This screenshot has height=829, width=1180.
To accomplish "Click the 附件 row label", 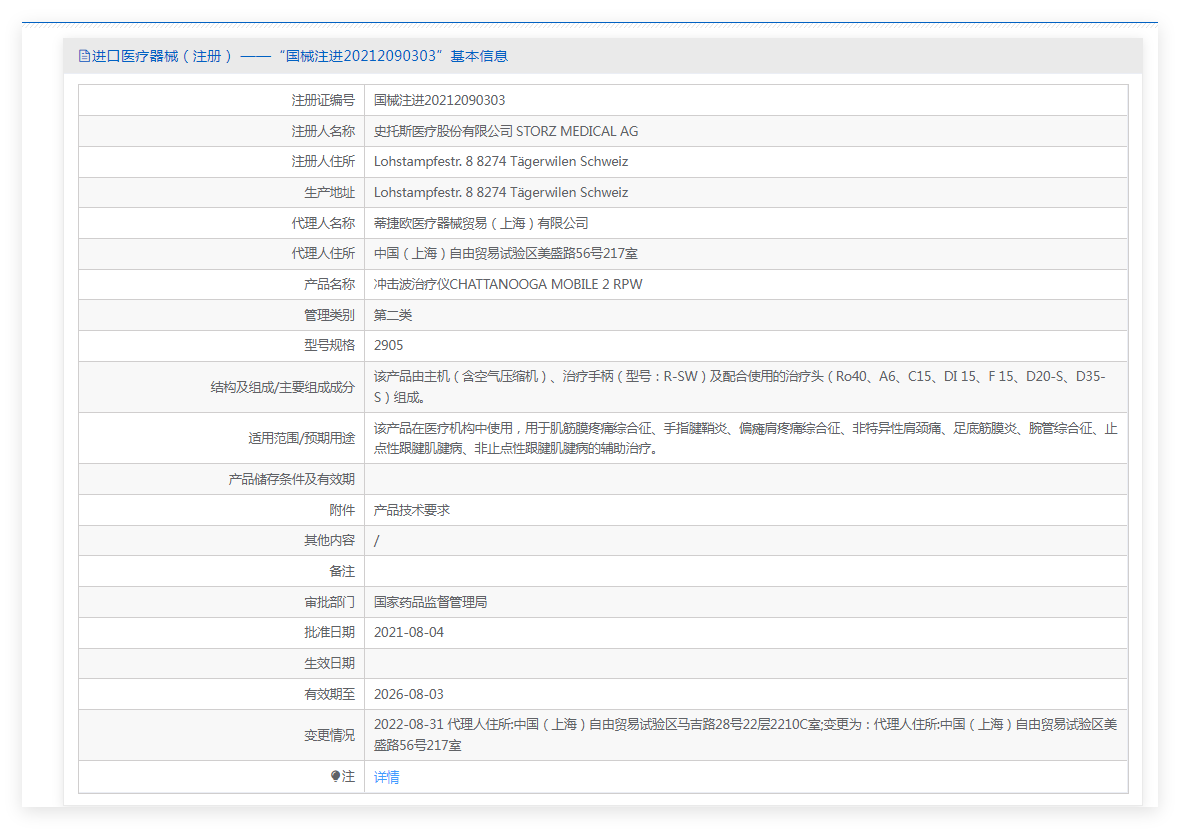I will [x=342, y=510].
